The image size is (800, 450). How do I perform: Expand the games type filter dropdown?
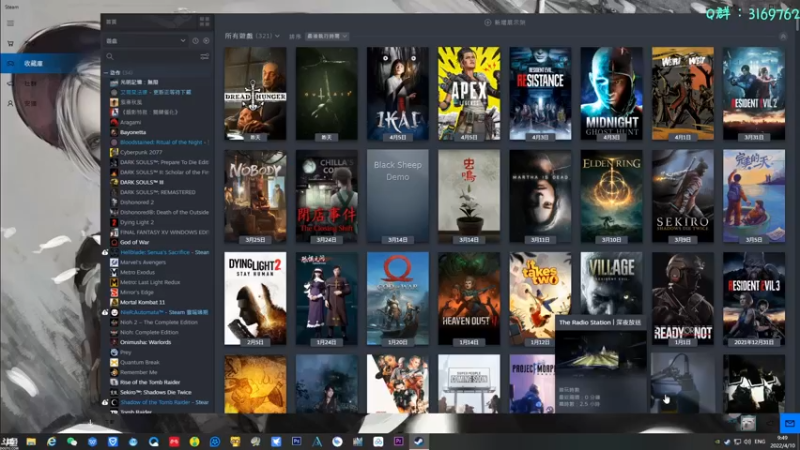146,40
